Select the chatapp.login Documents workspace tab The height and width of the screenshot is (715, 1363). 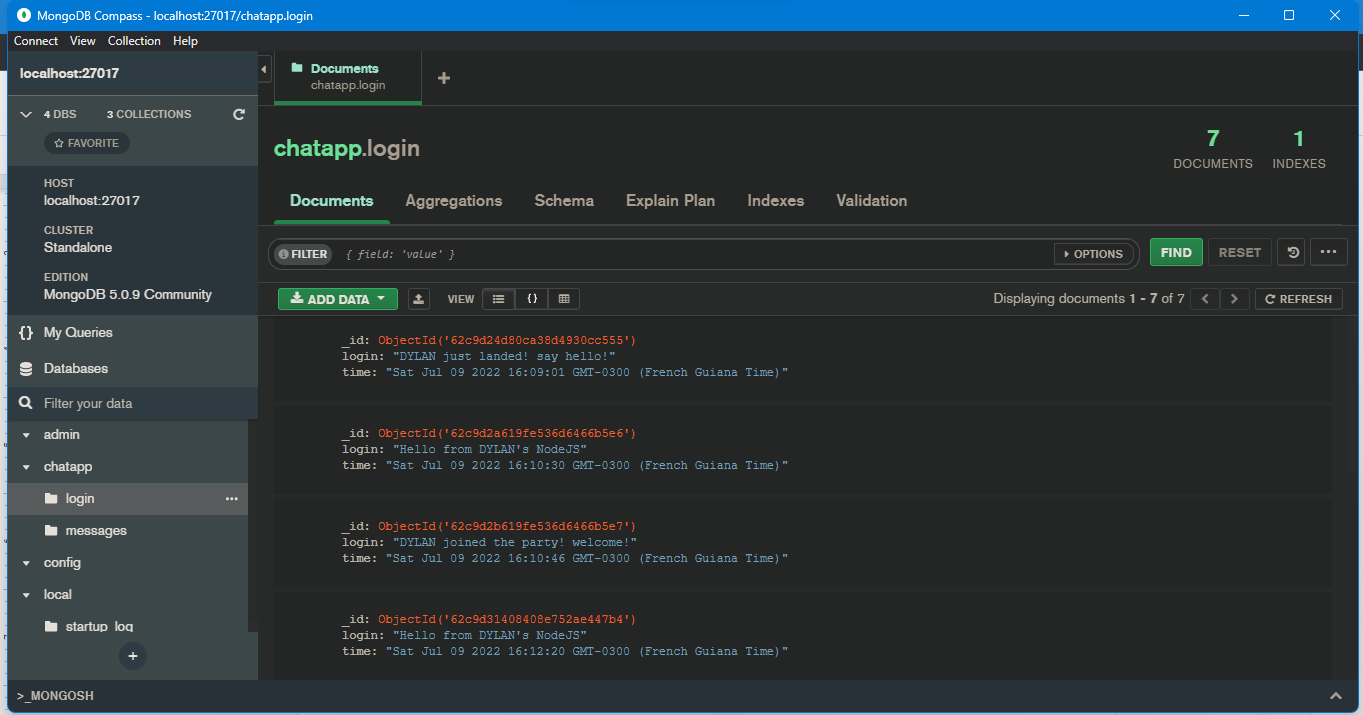point(348,77)
